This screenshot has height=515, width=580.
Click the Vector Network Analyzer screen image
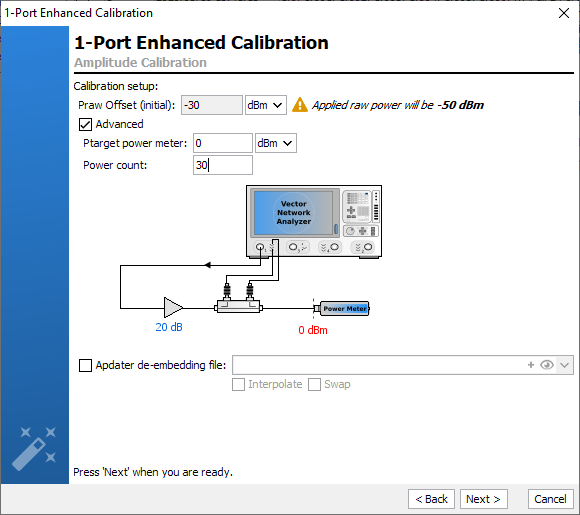pyautogui.click(x=293, y=213)
